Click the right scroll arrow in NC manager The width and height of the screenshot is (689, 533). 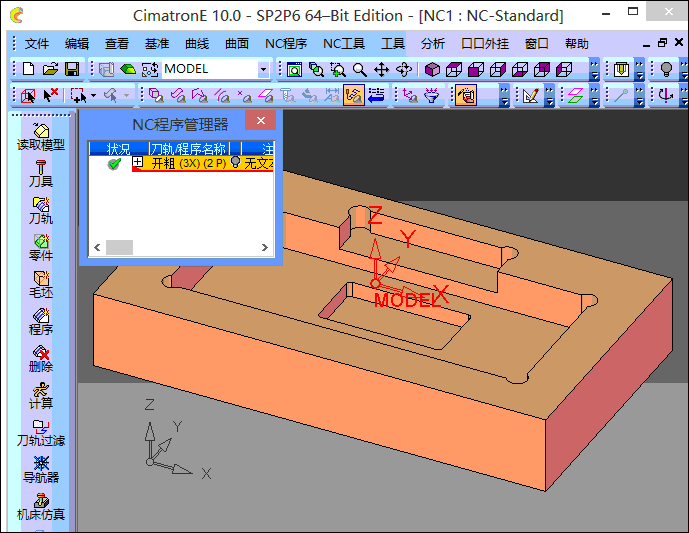coord(265,247)
